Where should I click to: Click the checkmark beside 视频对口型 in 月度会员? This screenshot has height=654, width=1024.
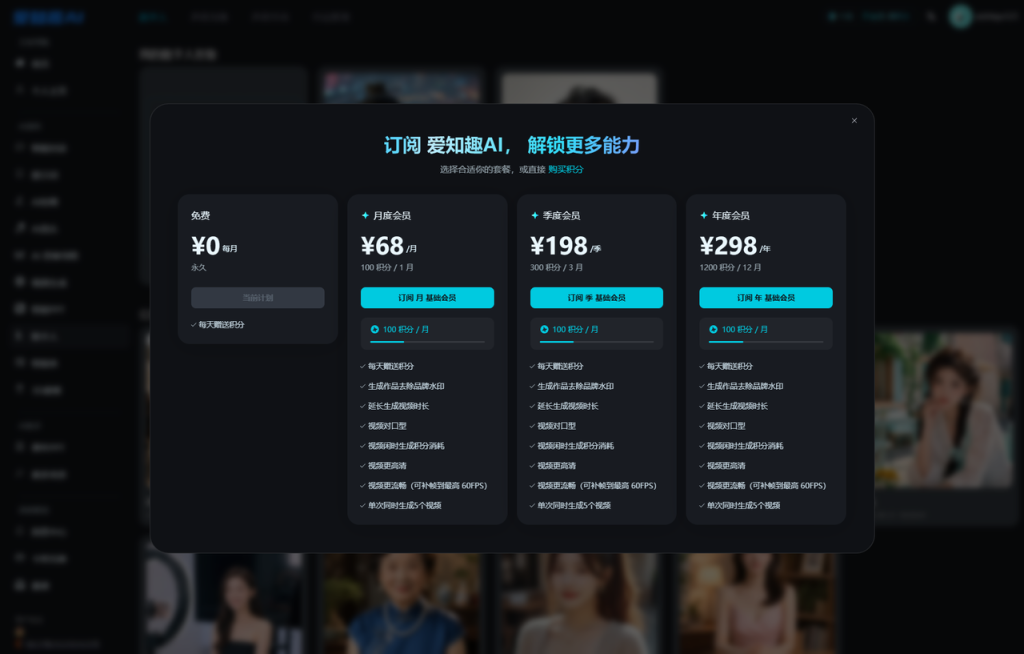click(x=363, y=426)
